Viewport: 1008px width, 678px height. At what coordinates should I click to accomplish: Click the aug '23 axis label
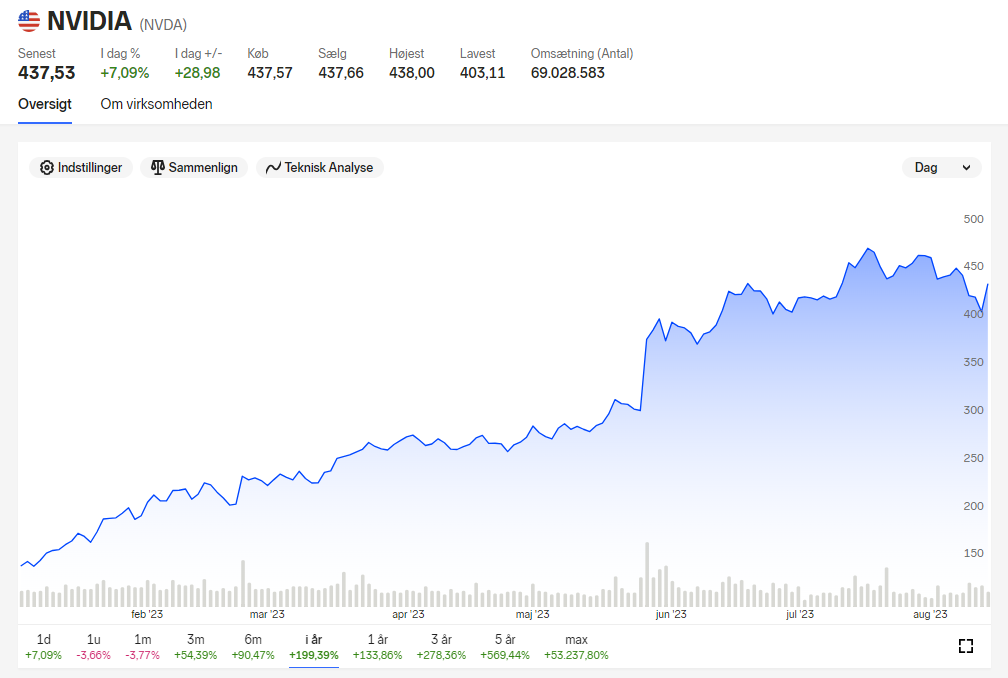tap(930, 614)
